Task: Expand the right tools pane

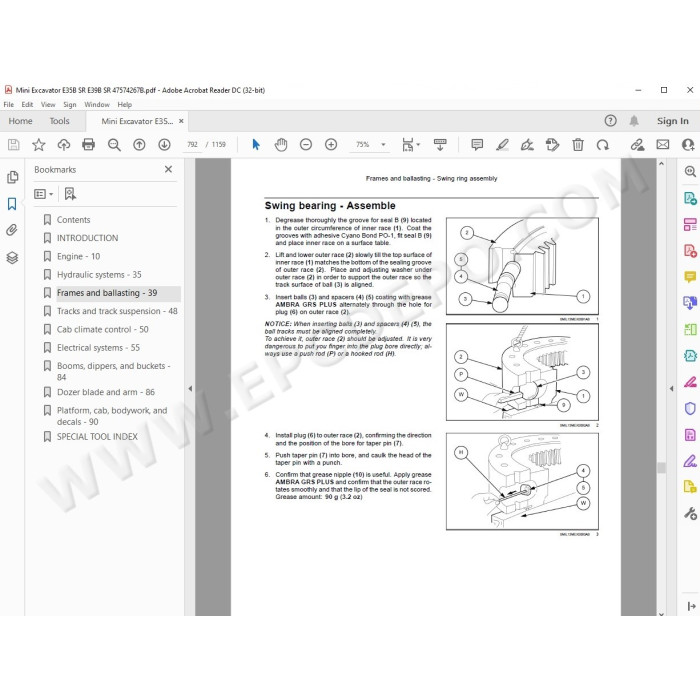Action: [x=692, y=606]
